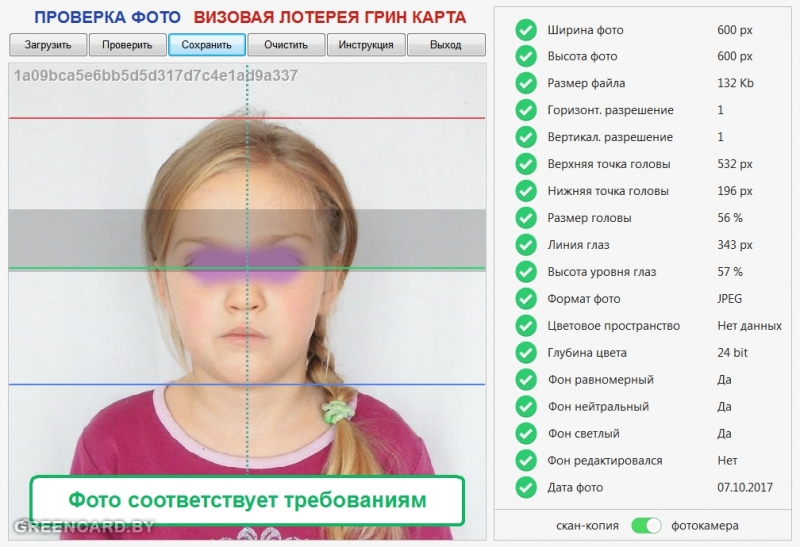Click the Выход (exit) button

[x=446, y=45]
